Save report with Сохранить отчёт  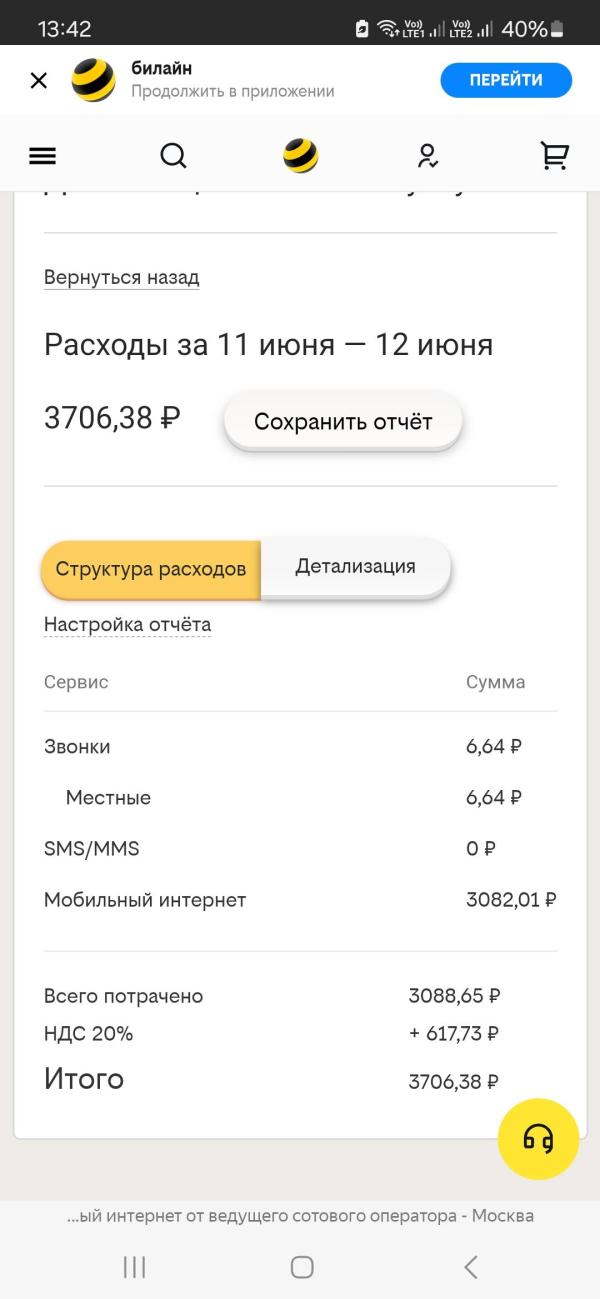(x=343, y=422)
